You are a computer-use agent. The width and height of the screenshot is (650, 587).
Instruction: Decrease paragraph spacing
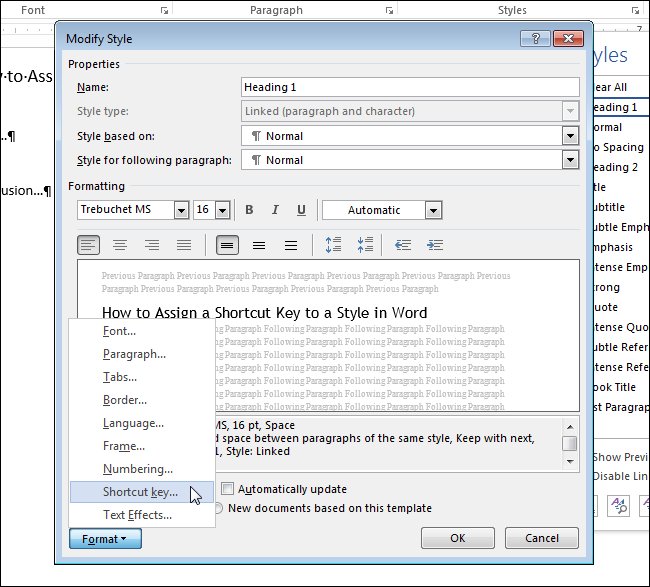tap(365, 245)
